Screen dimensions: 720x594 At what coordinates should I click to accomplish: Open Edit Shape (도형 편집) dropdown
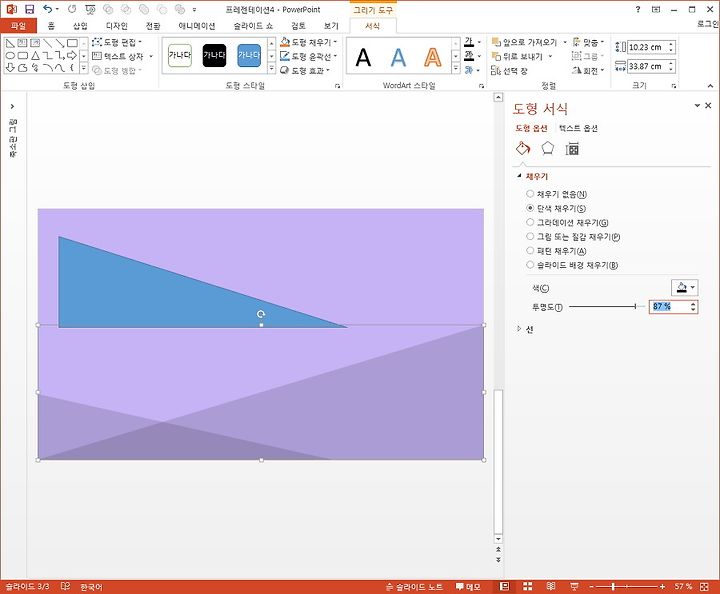tap(117, 42)
